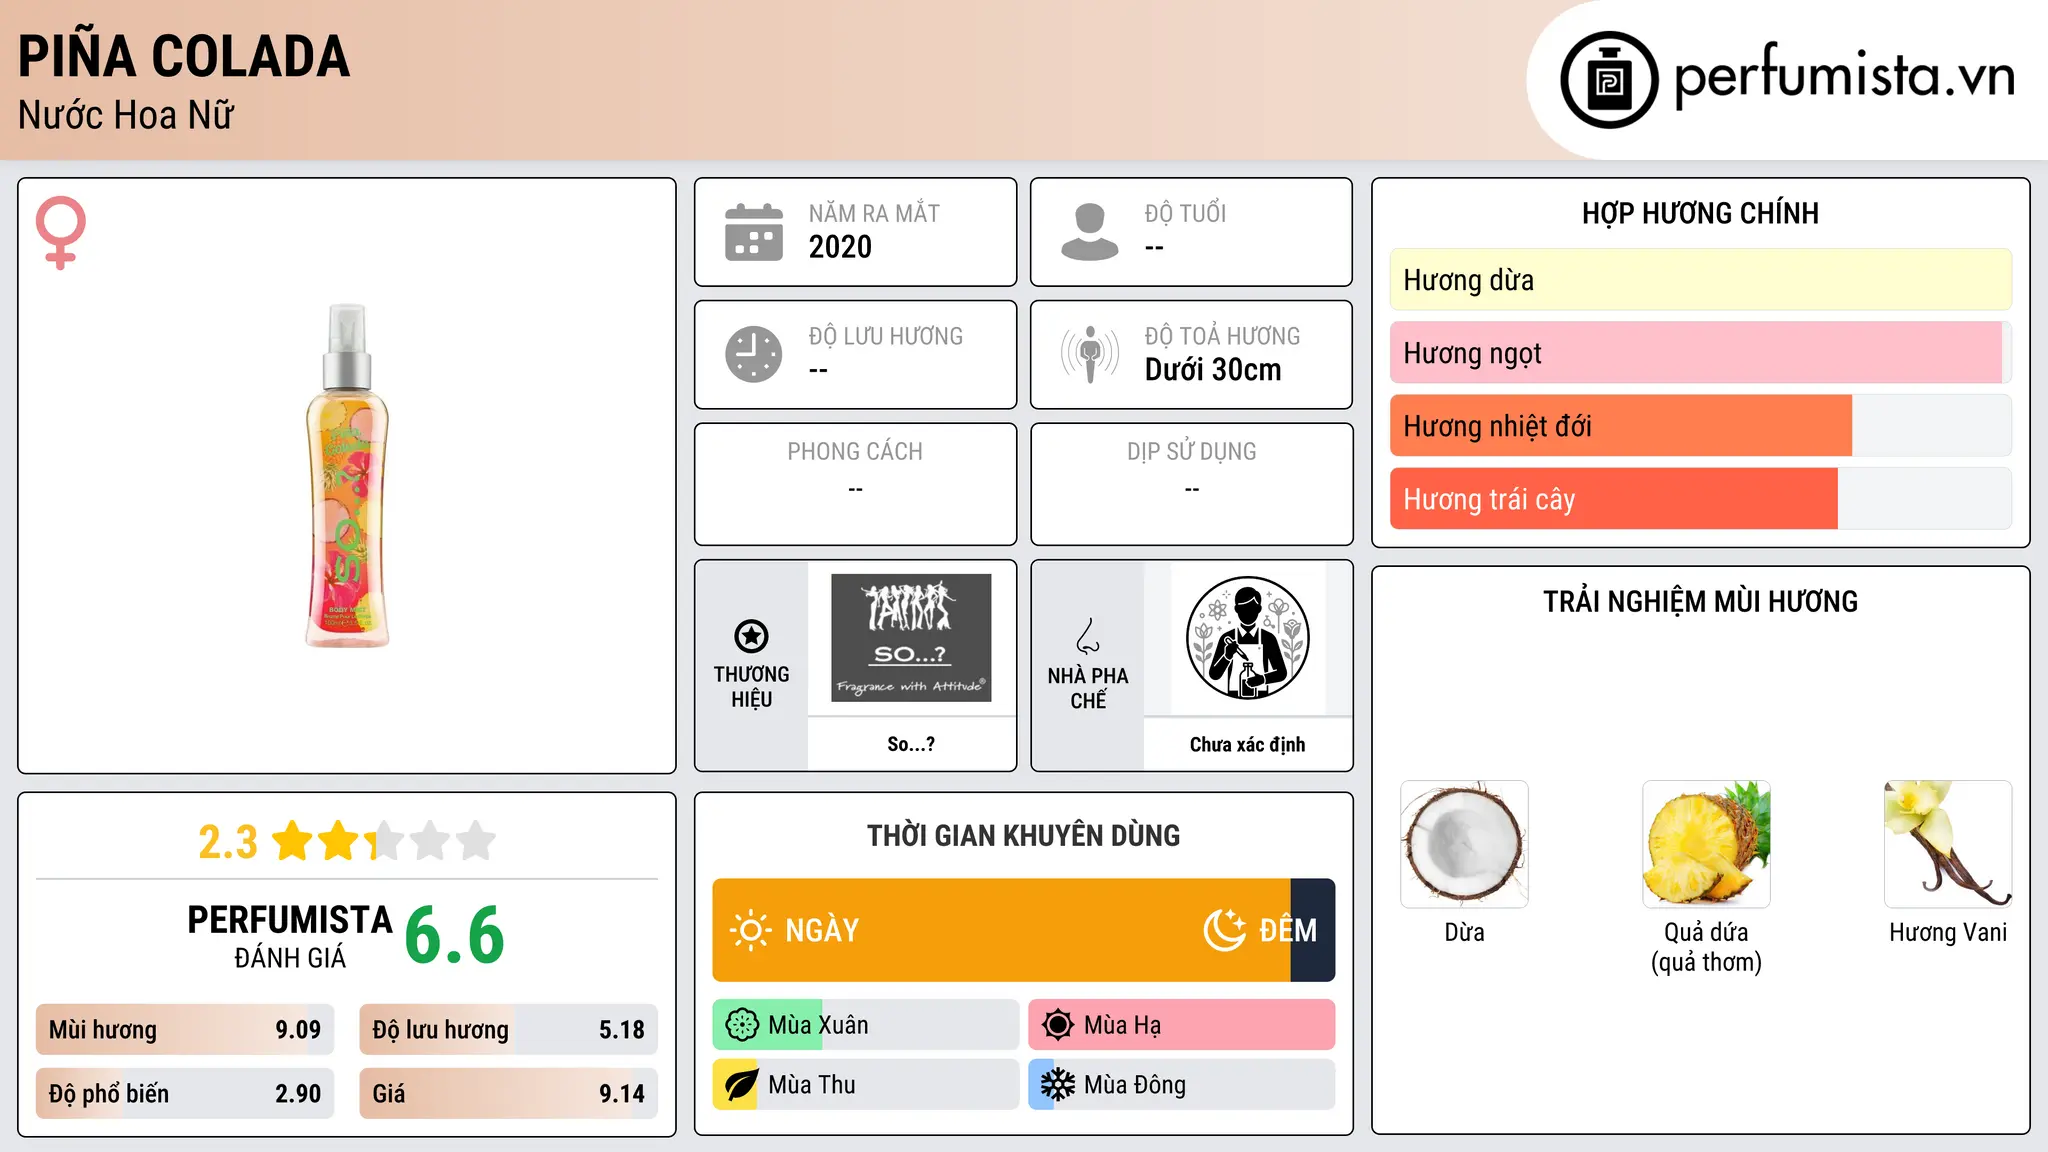Click the 2.3 star rating number

pyautogui.click(x=228, y=842)
